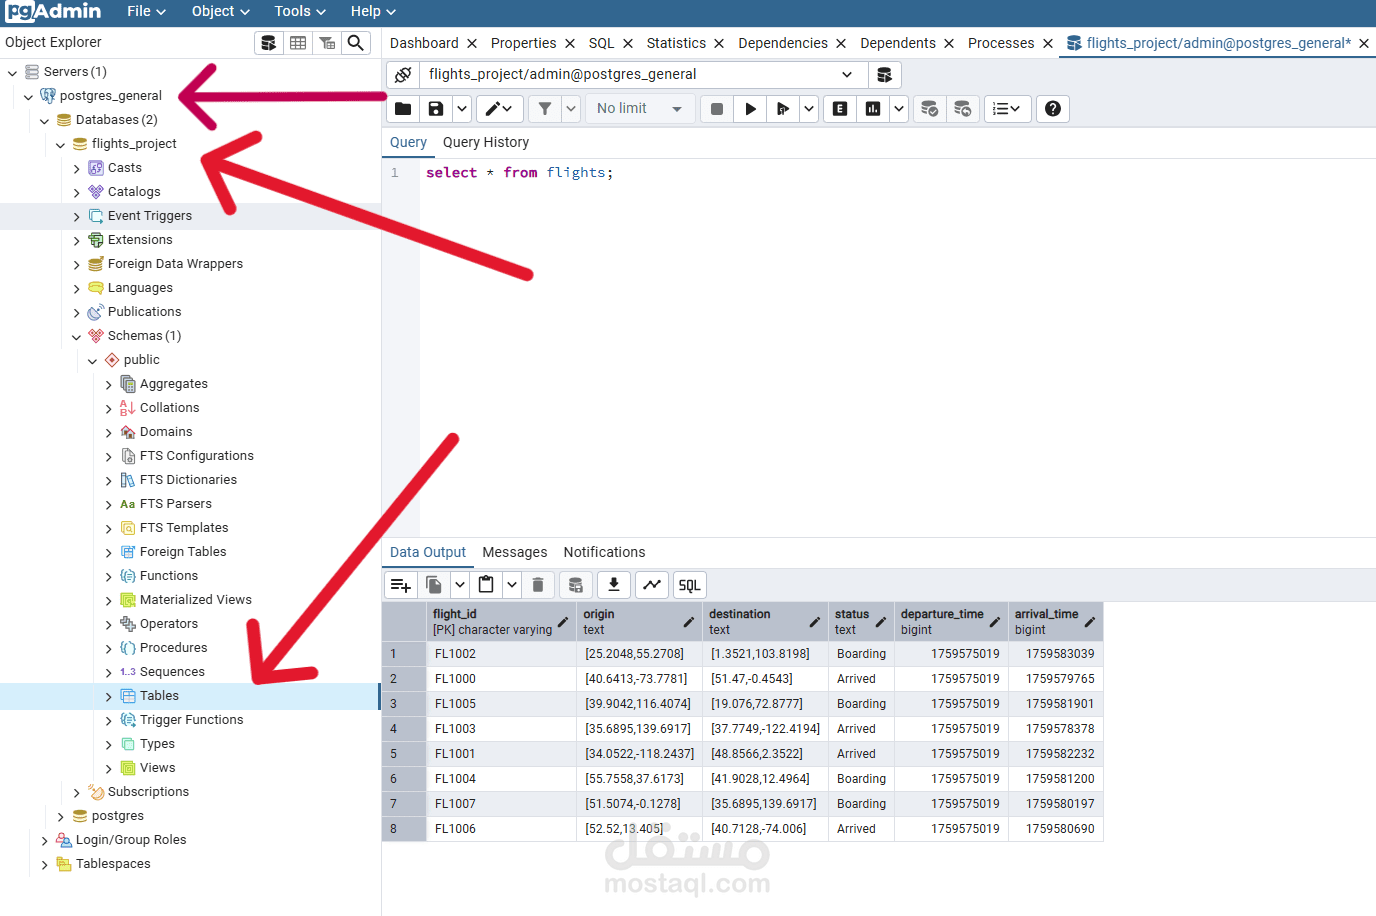Switch to the Query History tab
The height and width of the screenshot is (916, 1376).
click(x=486, y=143)
